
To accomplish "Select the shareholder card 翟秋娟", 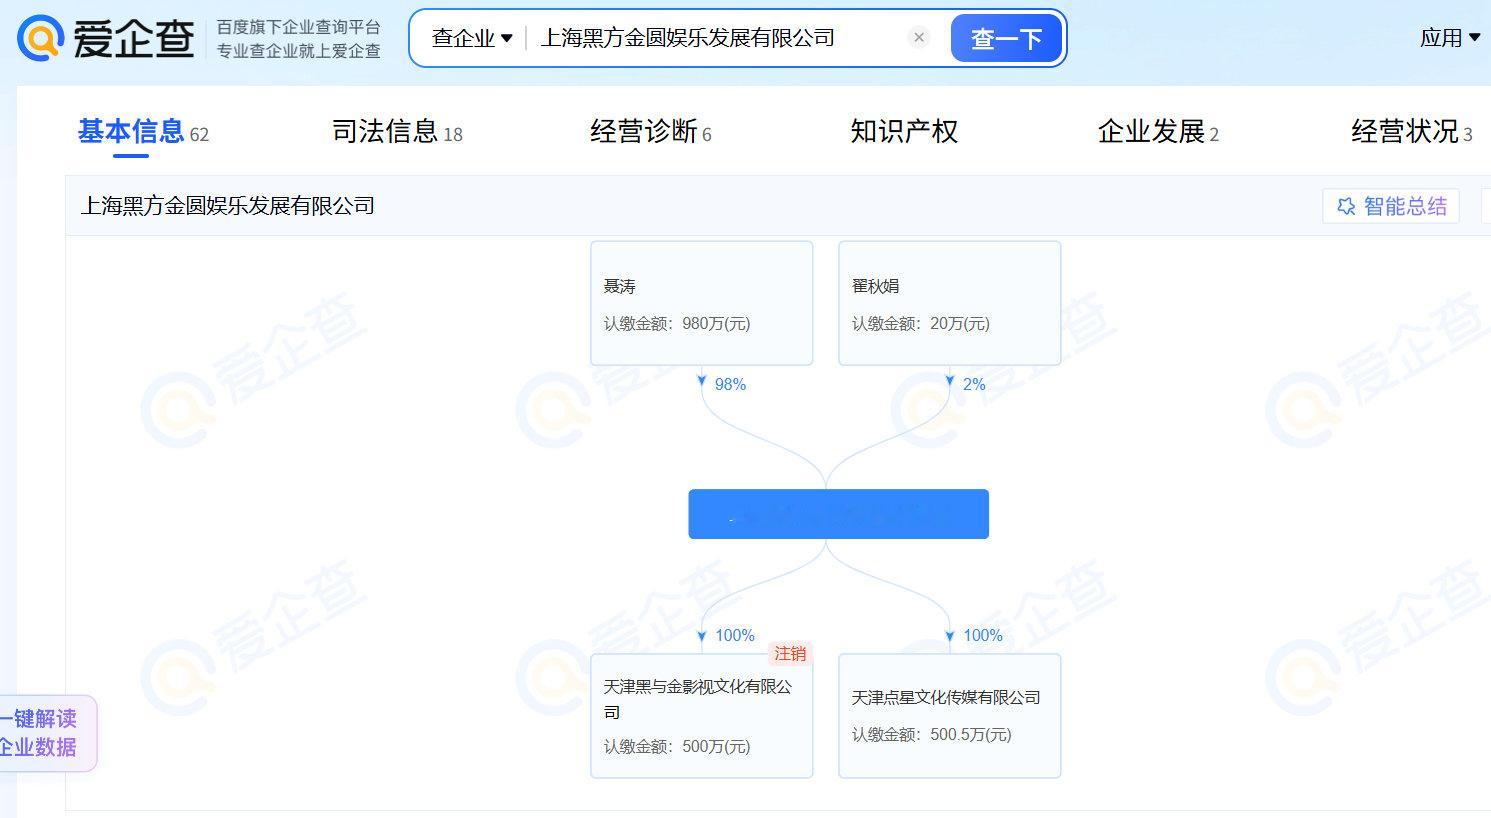I will 949,303.
